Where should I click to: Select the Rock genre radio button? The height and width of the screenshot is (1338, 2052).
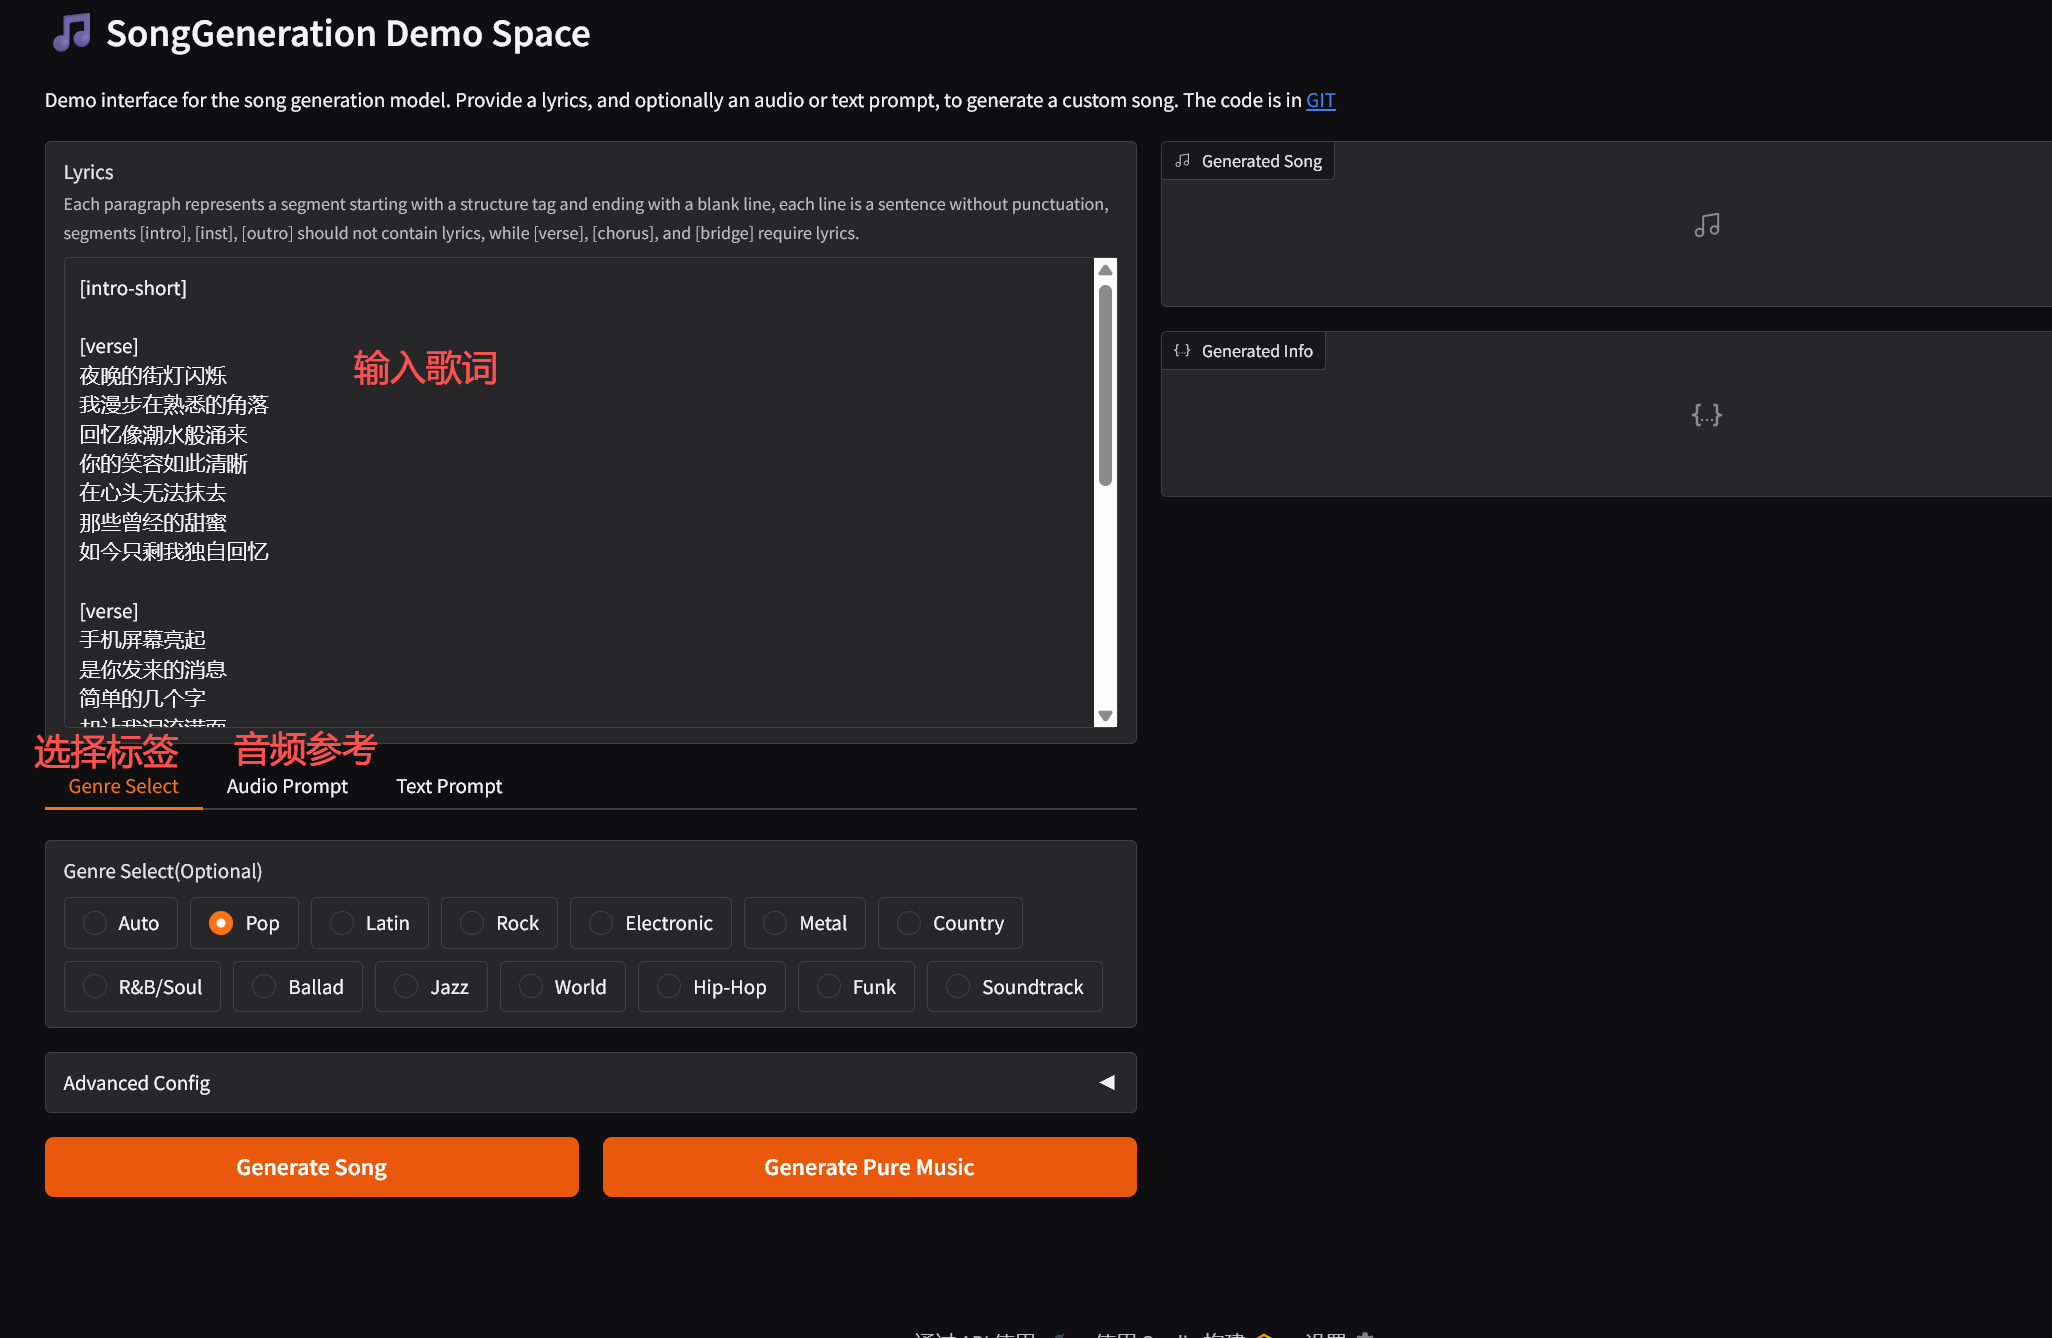click(x=472, y=923)
